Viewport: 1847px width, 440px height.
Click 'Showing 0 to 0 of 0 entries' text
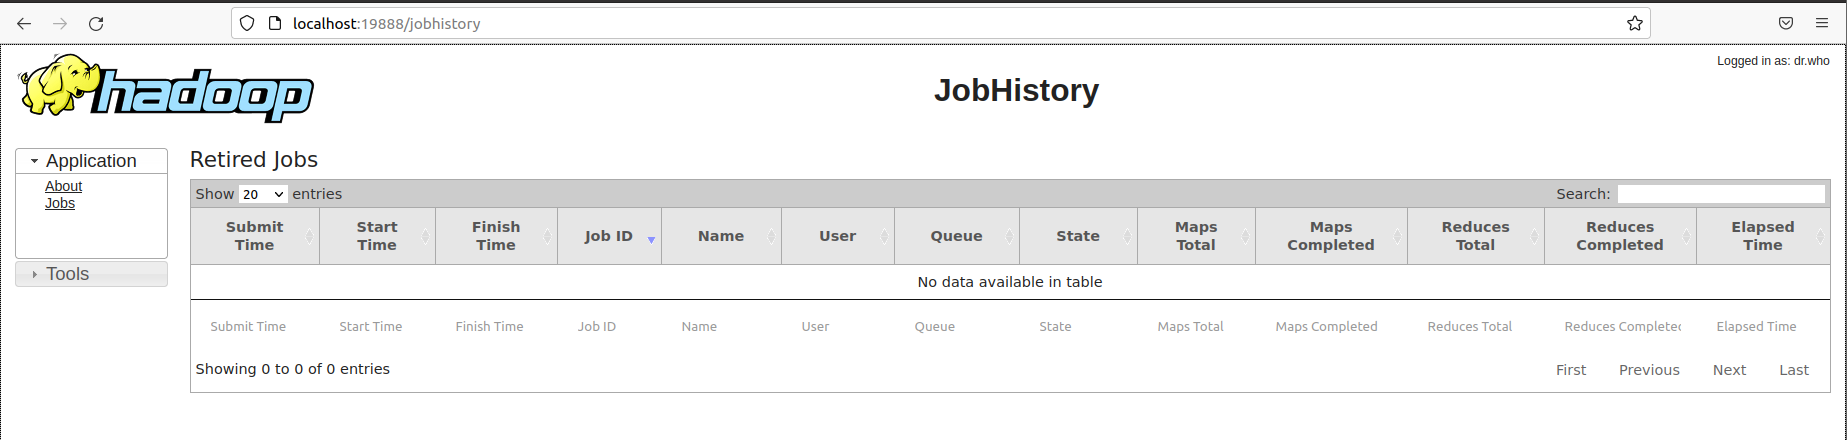tap(293, 369)
